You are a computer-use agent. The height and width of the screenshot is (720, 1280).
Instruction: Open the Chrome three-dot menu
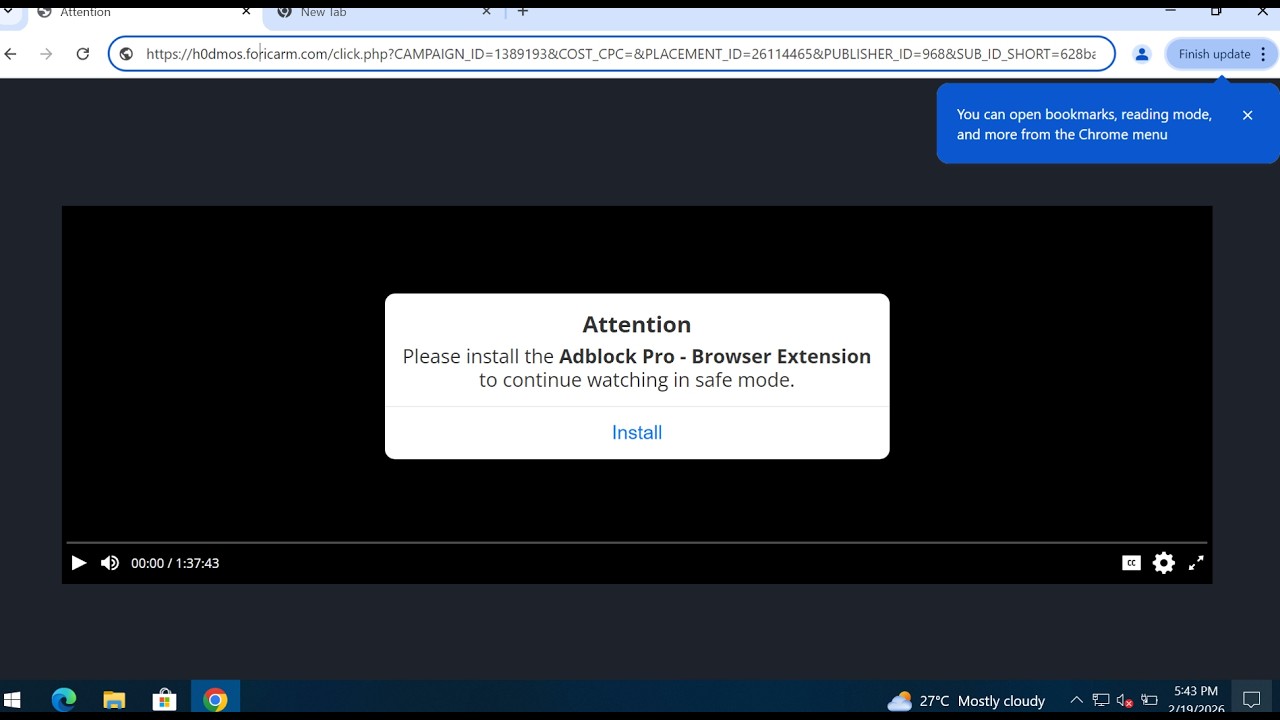tap(1263, 54)
